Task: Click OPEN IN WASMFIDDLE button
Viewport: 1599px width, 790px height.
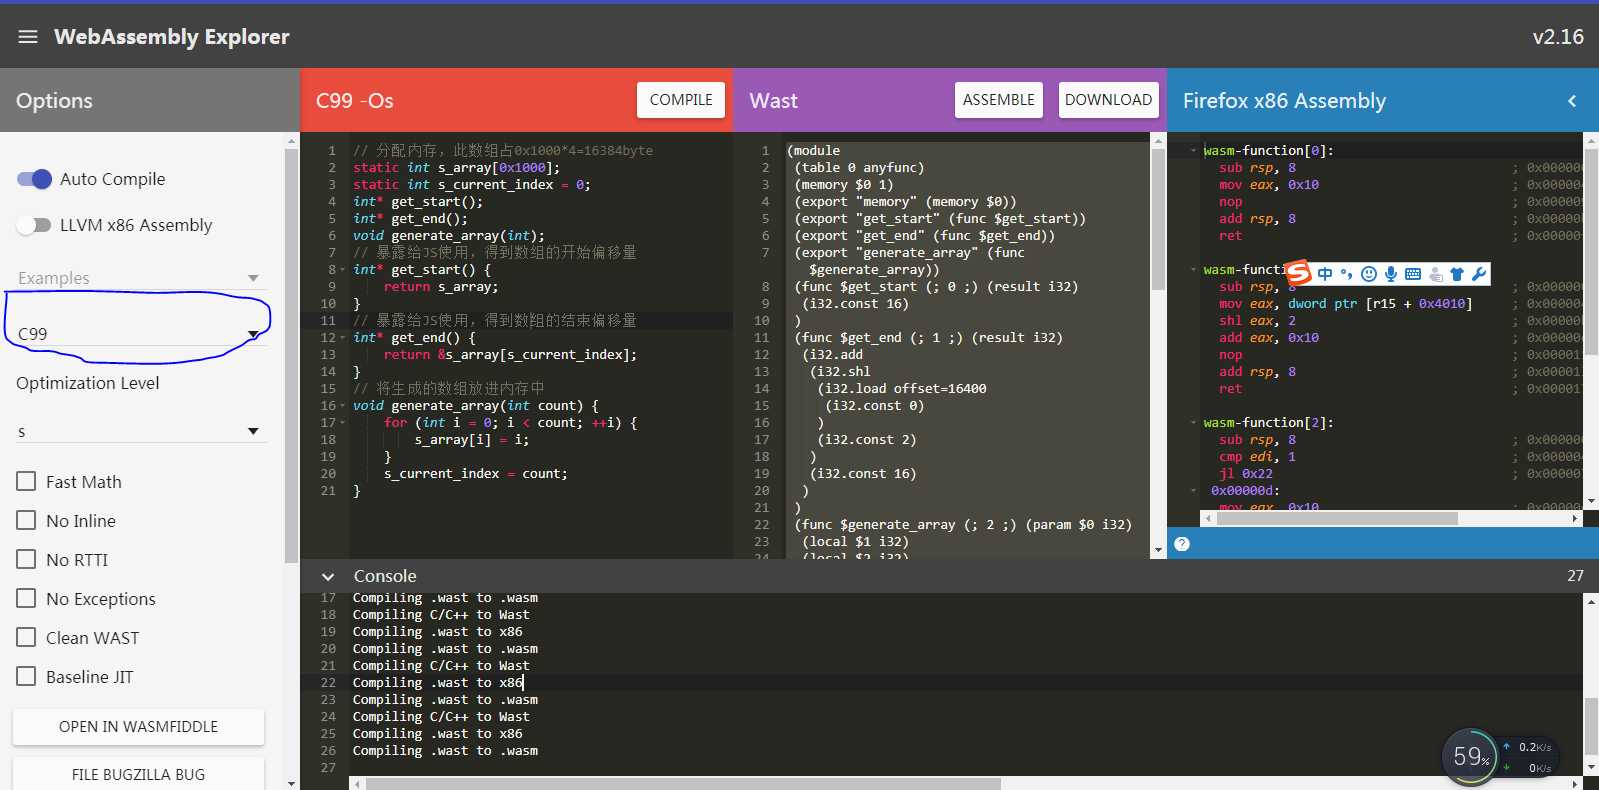Action: (x=138, y=727)
